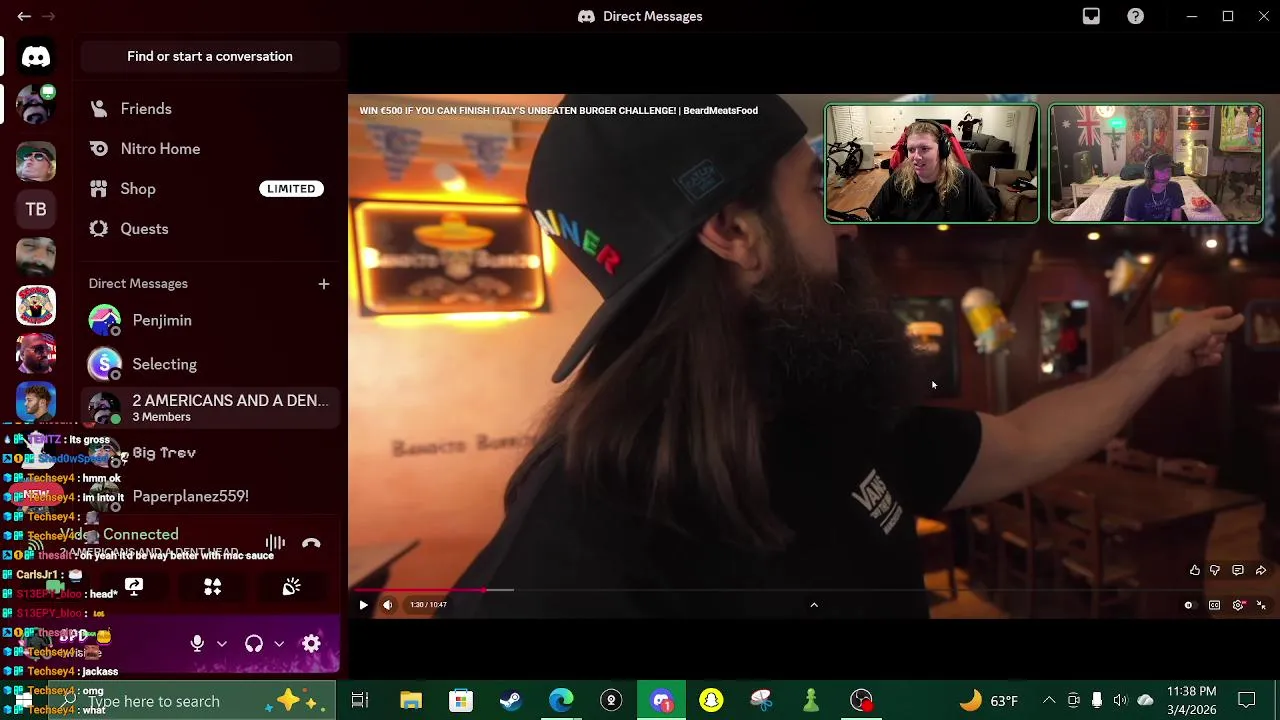Screen dimensions: 1280x720
Task: Open Microsoft Edge from the taskbar
Action: pyautogui.click(x=561, y=700)
